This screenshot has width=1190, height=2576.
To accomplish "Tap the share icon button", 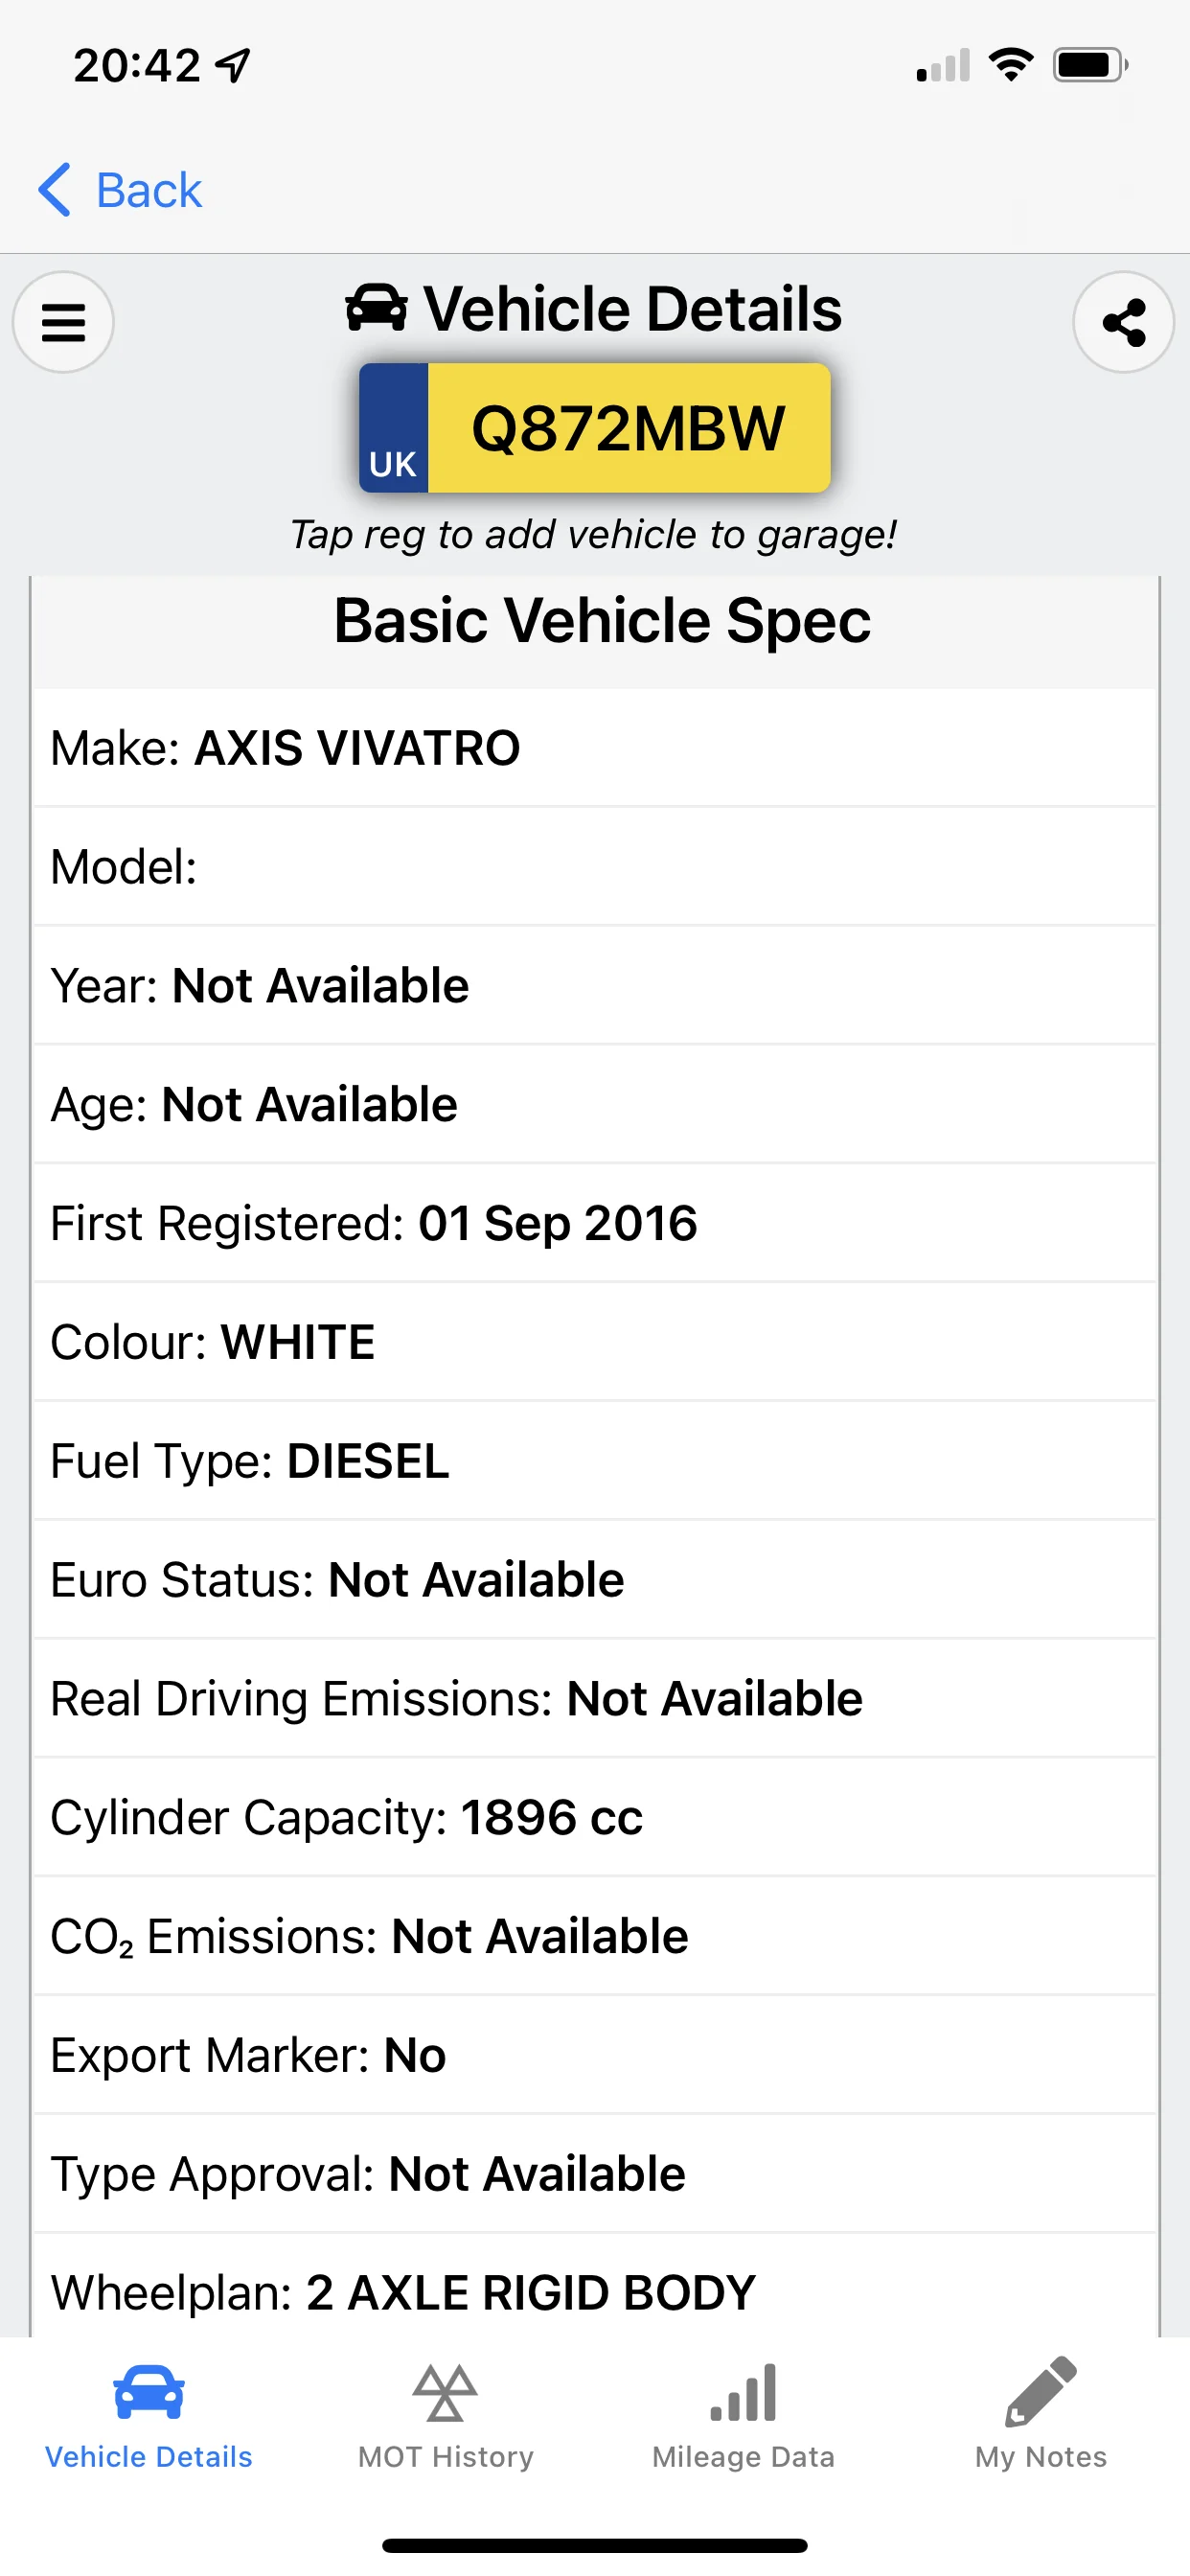I will point(1124,322).
